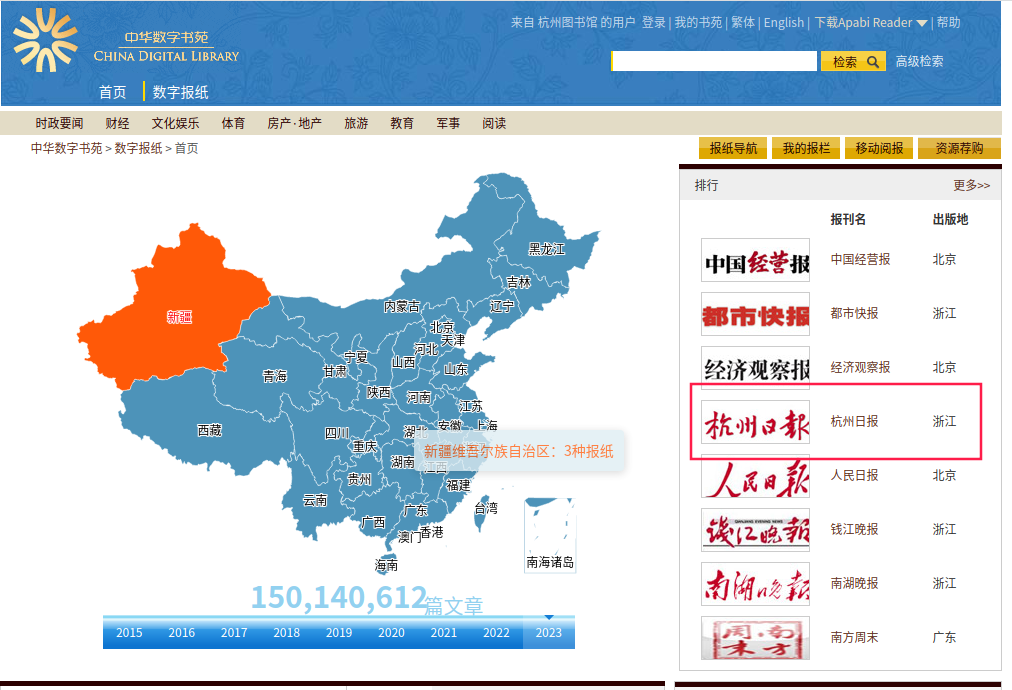Select year 2018 on the timeline

tap(287, 633)
